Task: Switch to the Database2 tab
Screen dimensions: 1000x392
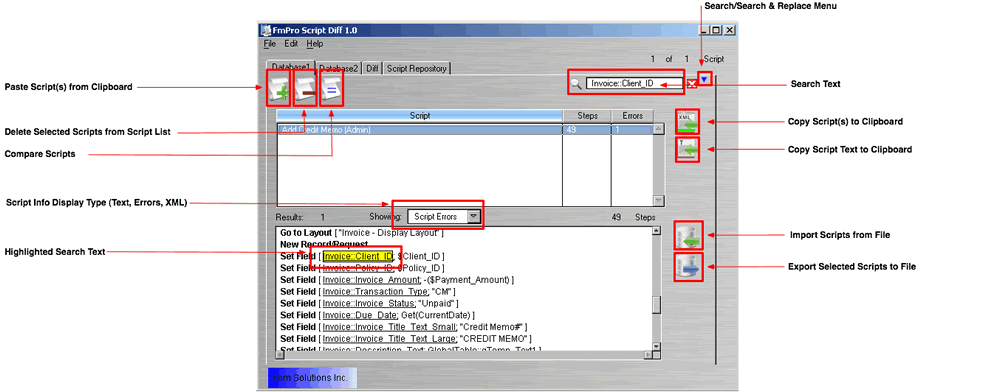Action: tap(339, 68)
